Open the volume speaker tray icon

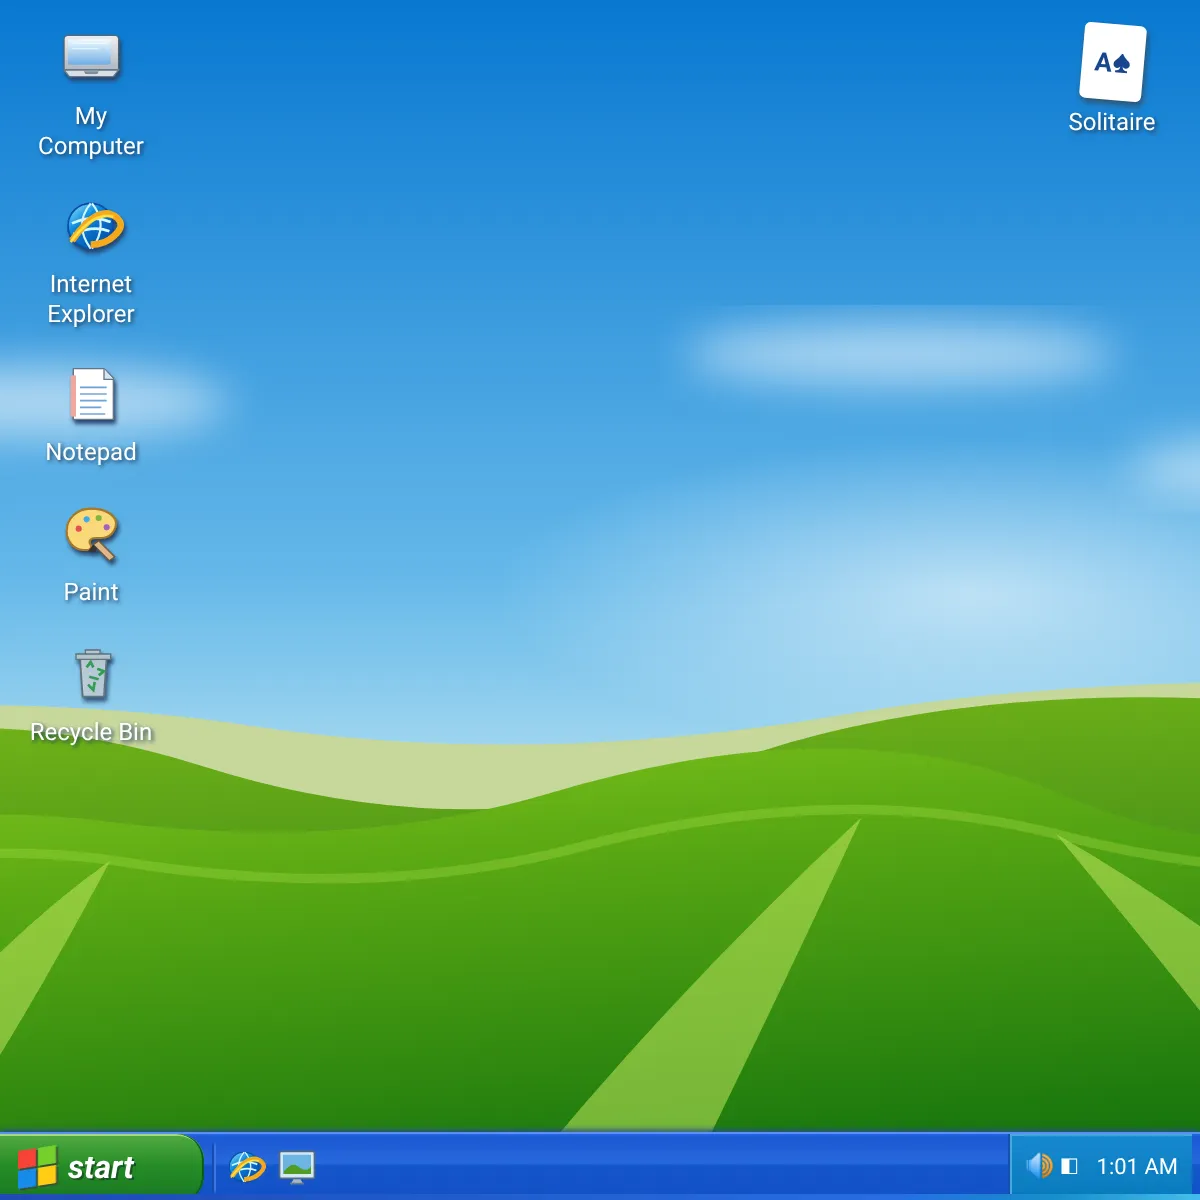click(x=1040, y=1165)
